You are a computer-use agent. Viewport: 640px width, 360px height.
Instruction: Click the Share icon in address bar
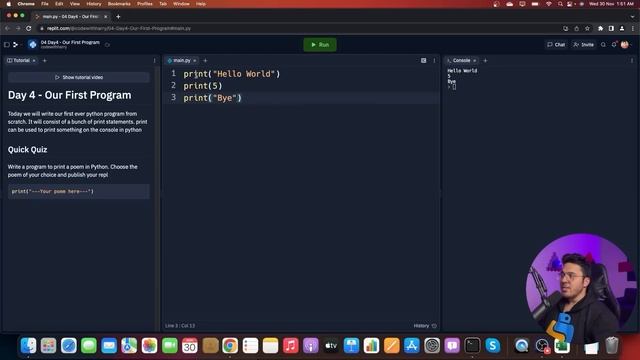576,28
